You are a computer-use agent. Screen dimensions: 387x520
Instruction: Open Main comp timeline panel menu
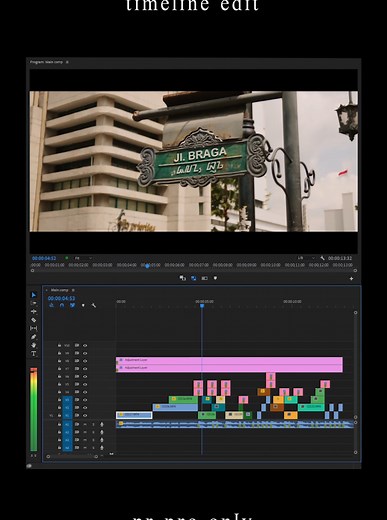click(x=73, y=290)
